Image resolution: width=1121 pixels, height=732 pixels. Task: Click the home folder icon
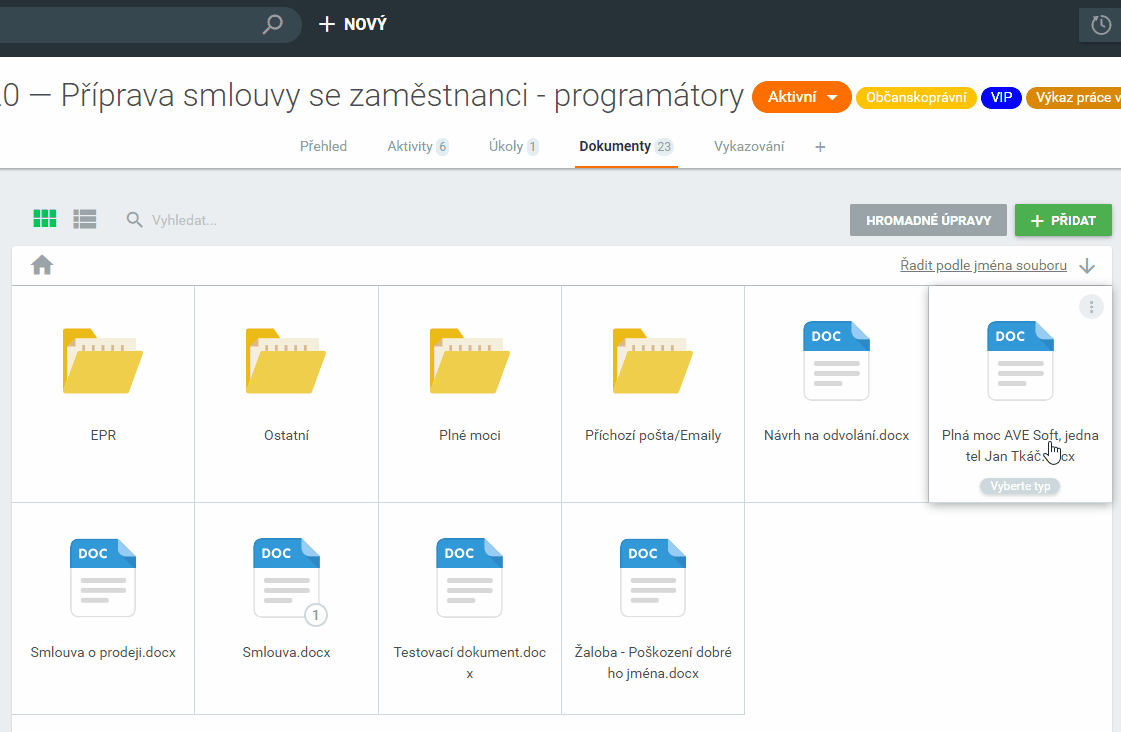pyautogui.click(x=42, y=265)
